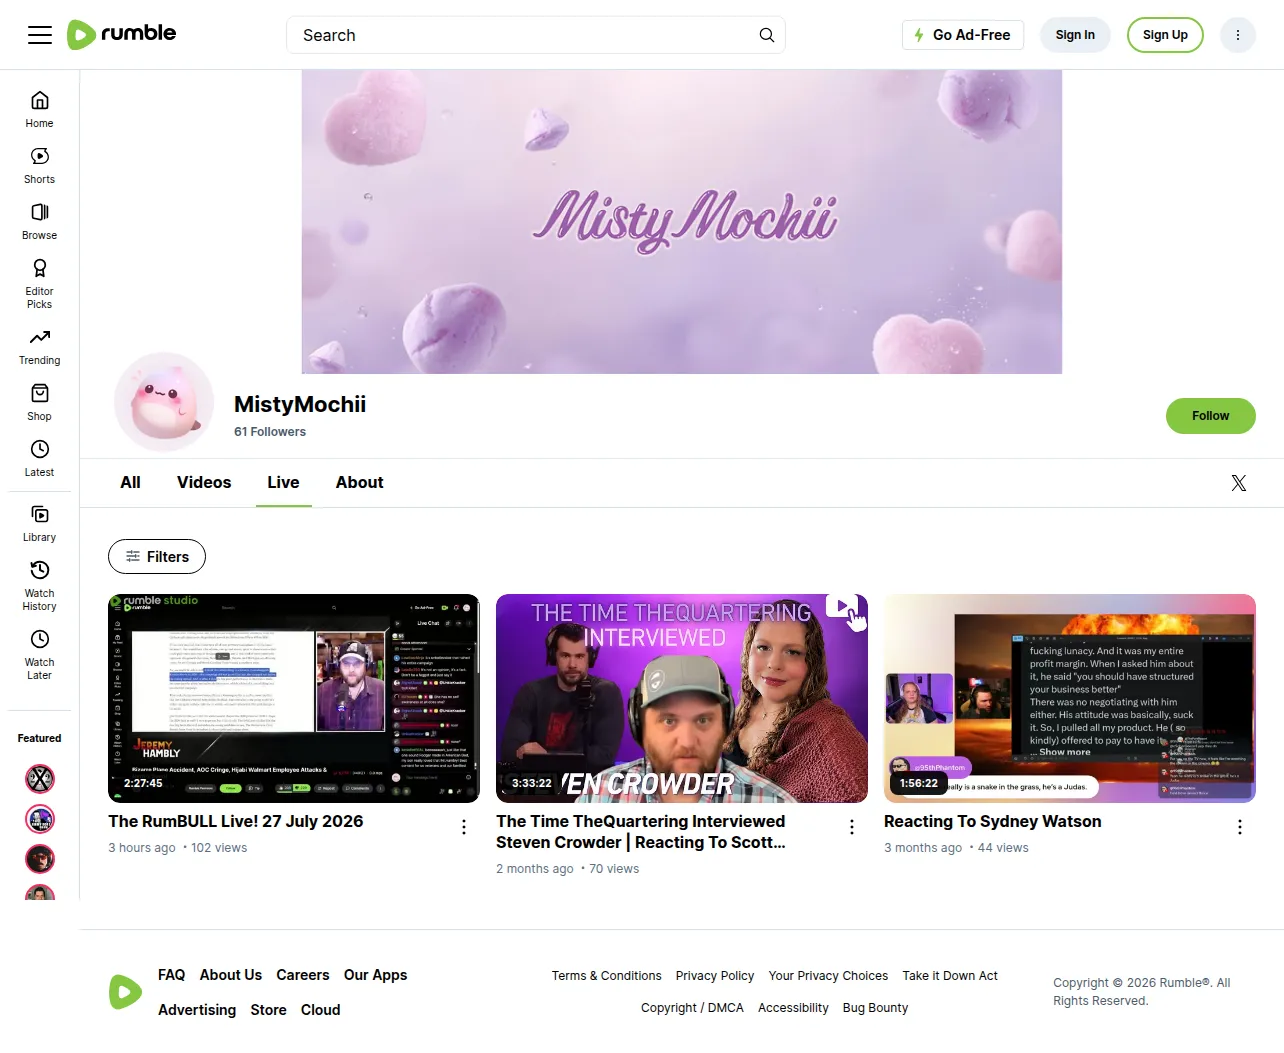
Task: Open the Cloud footer link
Action: [x=321, y=1010]
